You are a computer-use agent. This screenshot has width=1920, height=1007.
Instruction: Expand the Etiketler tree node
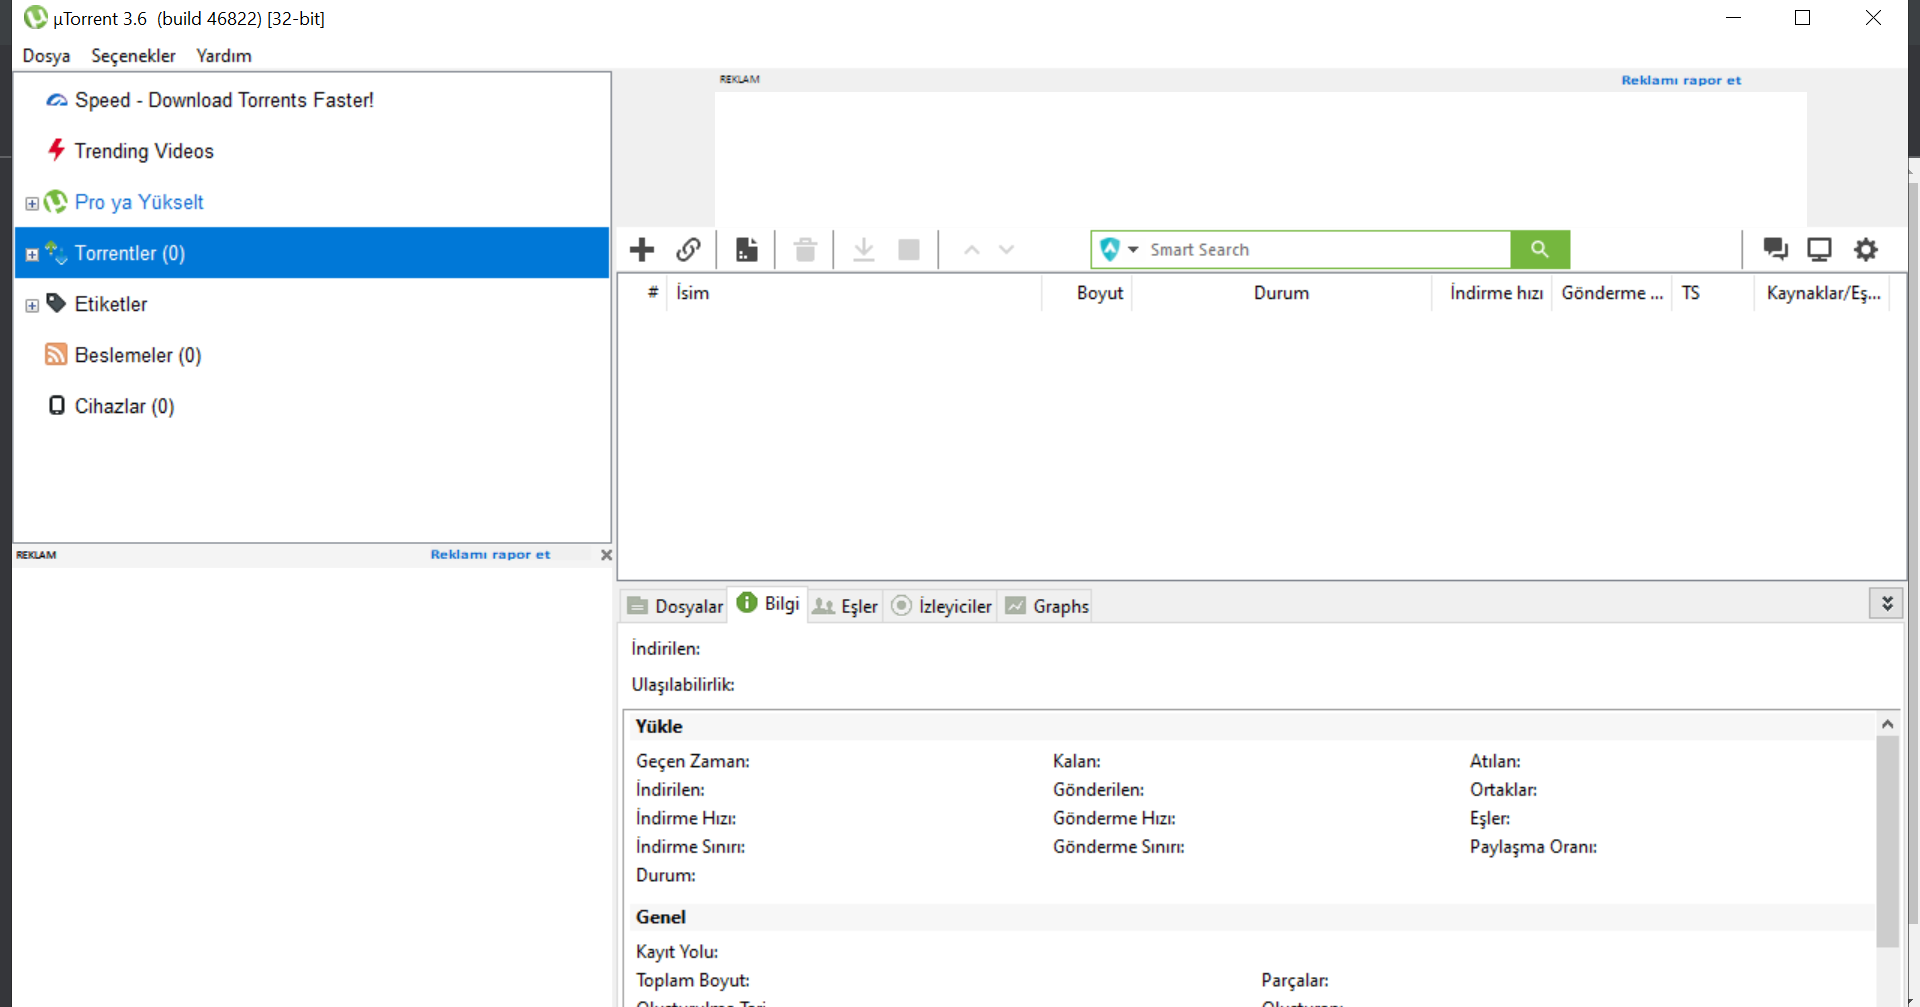(x=32, y=306)
